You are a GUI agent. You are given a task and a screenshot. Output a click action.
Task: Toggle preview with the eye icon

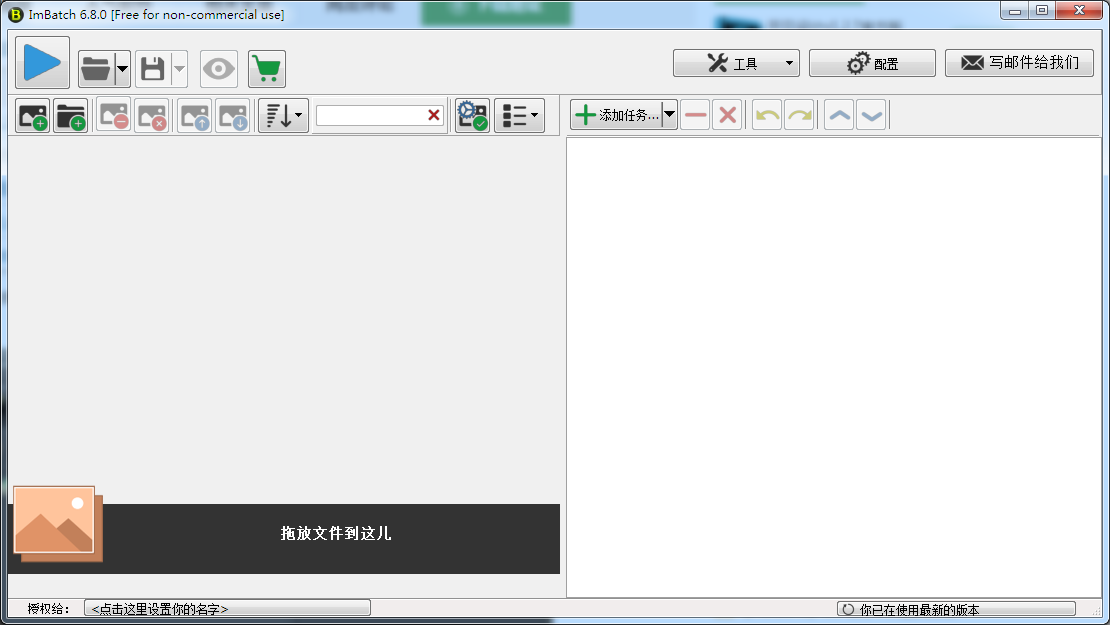[219, 69]
